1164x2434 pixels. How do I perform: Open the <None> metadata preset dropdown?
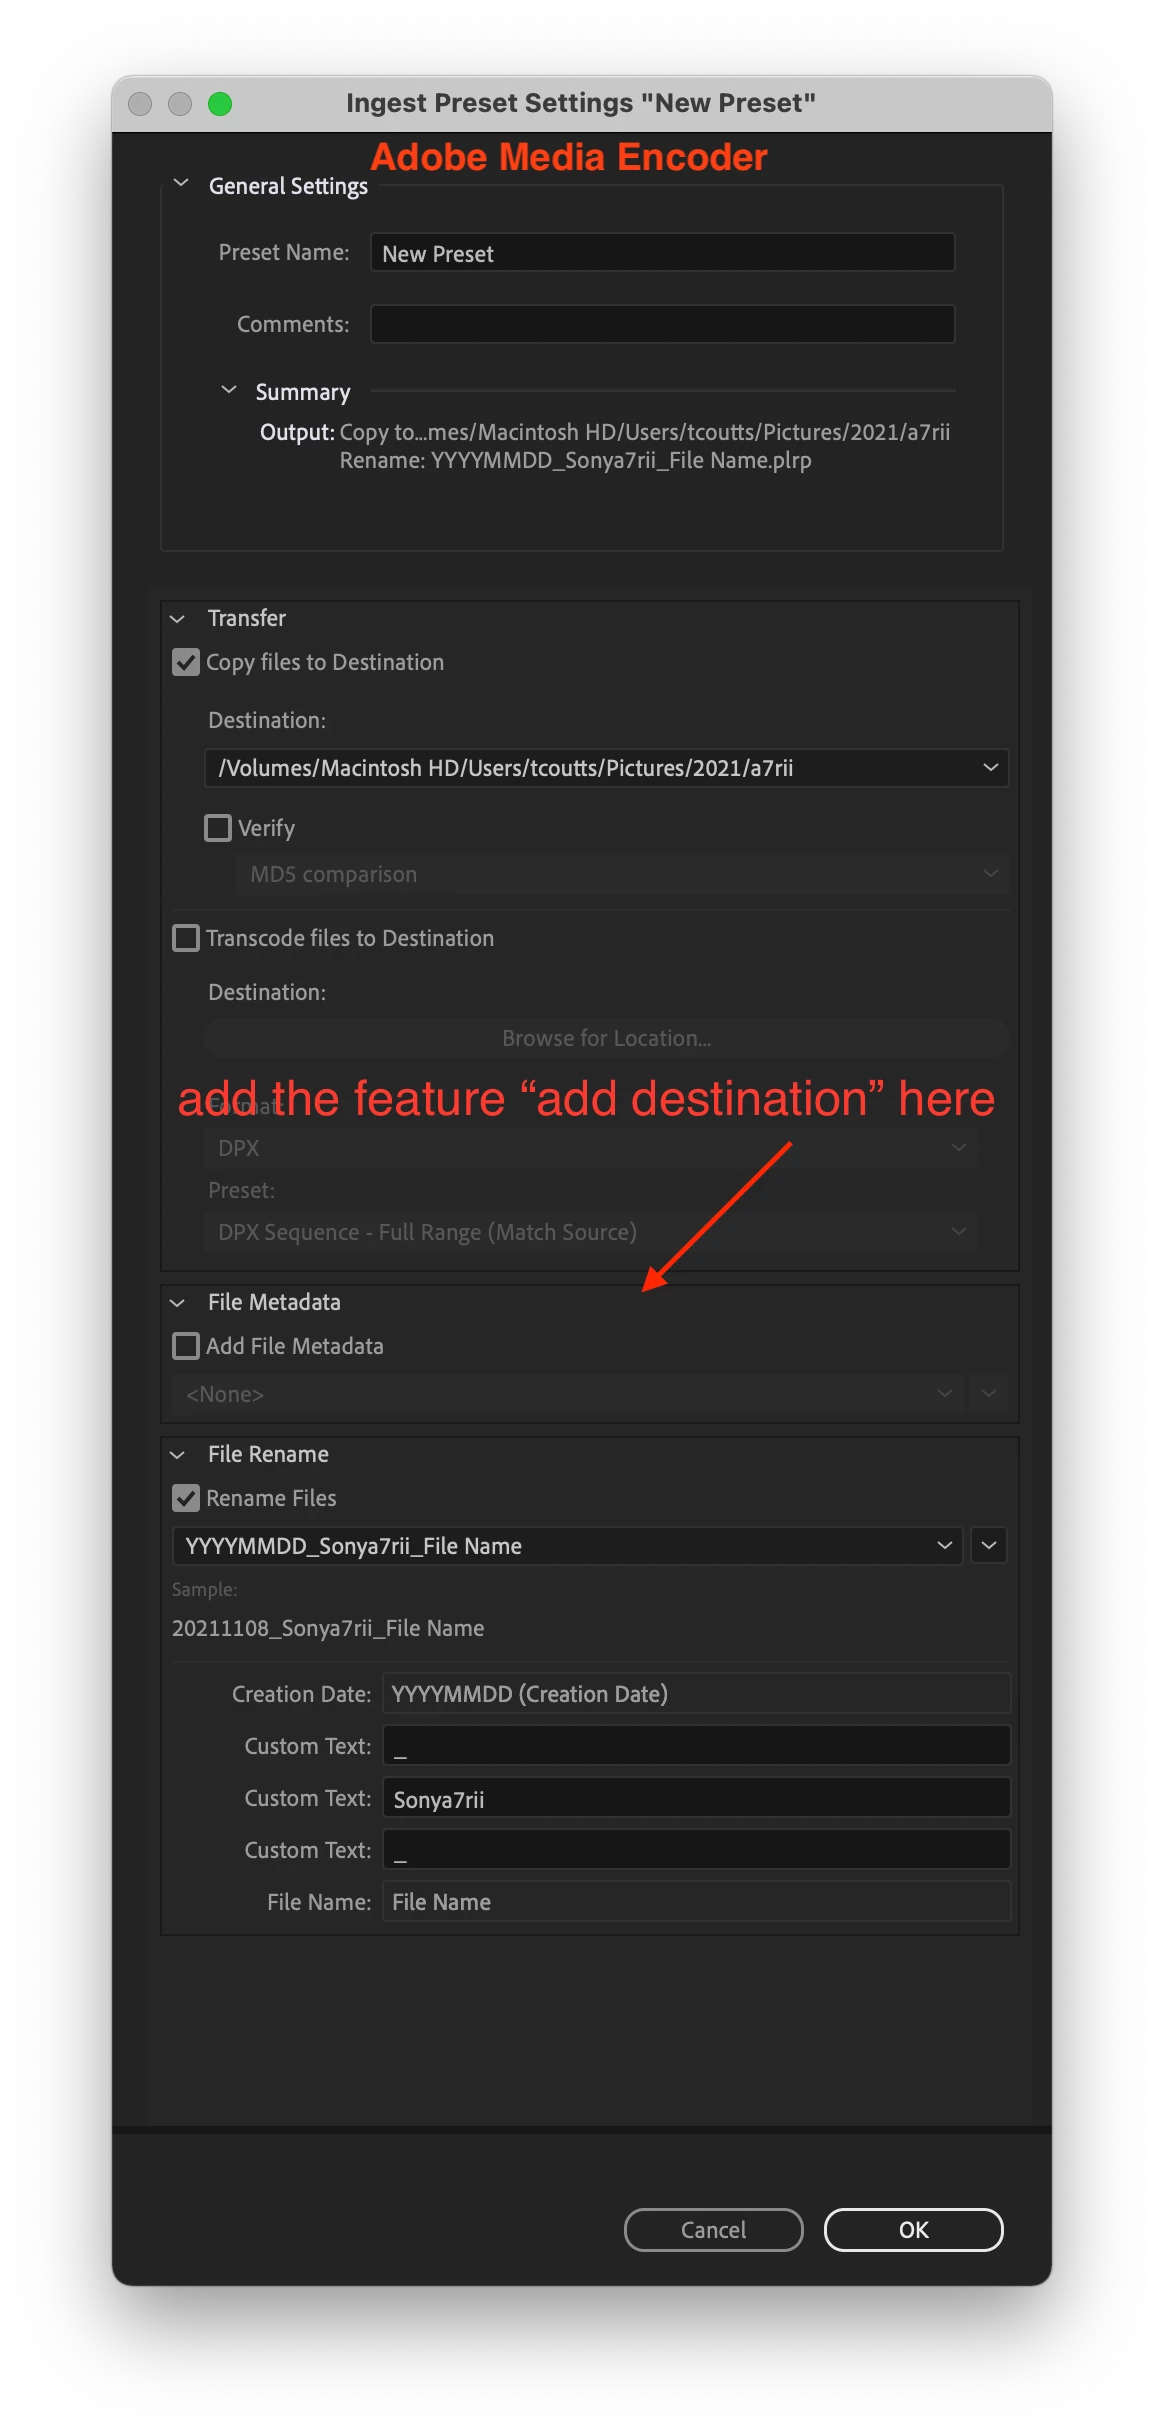coord(568,1394)
